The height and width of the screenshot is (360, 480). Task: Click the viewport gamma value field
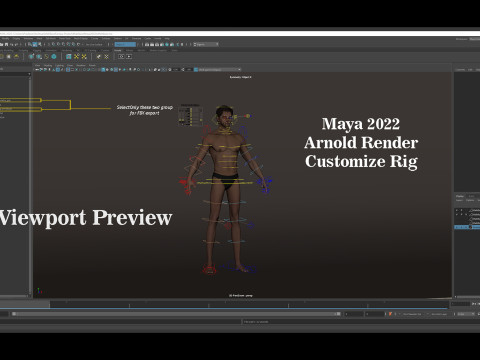click(189, 69)
